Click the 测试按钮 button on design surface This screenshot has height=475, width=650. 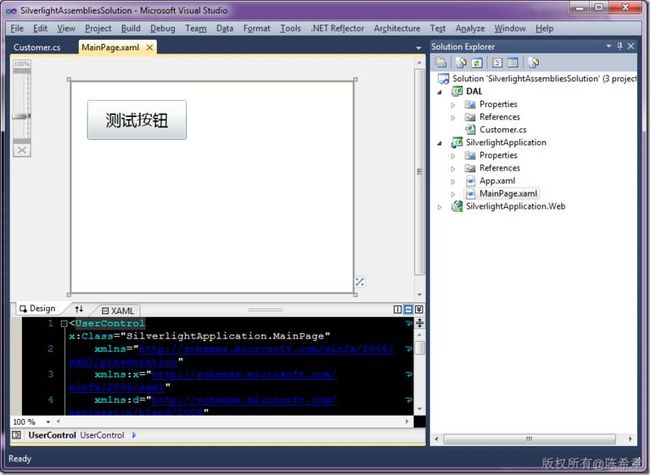point(137,120)
